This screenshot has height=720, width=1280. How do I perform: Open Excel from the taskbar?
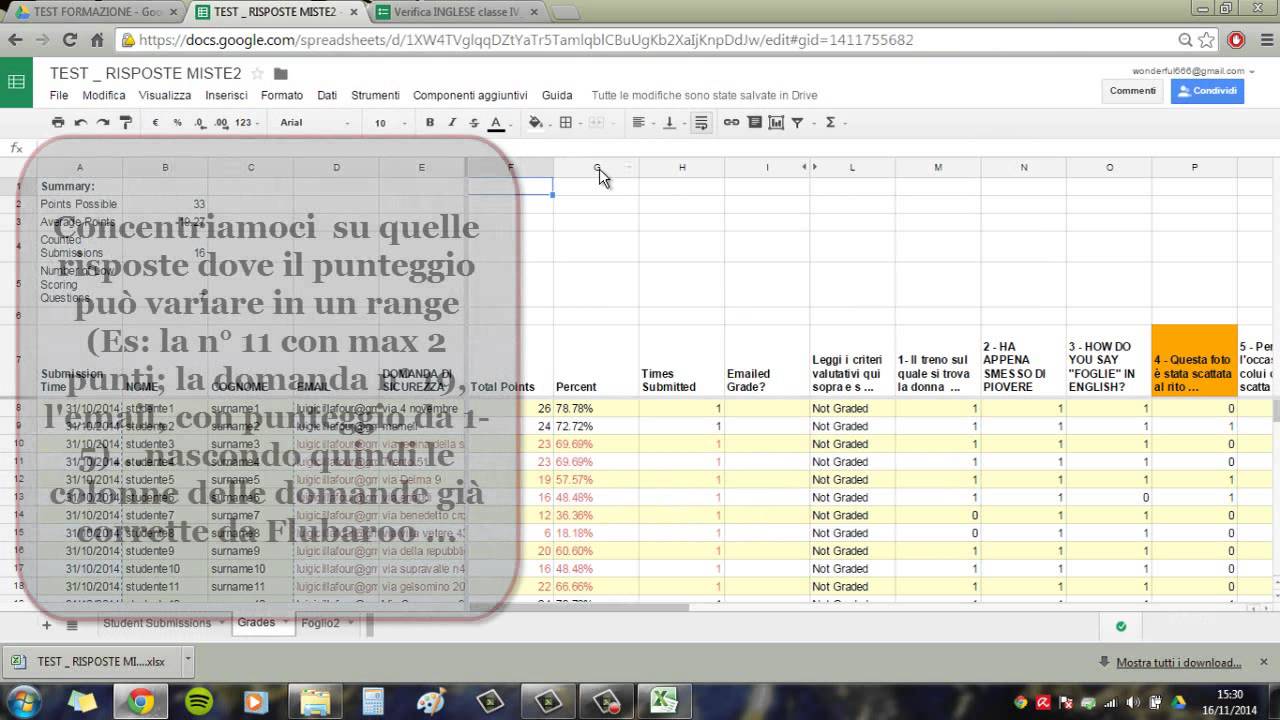coord(665,701)
